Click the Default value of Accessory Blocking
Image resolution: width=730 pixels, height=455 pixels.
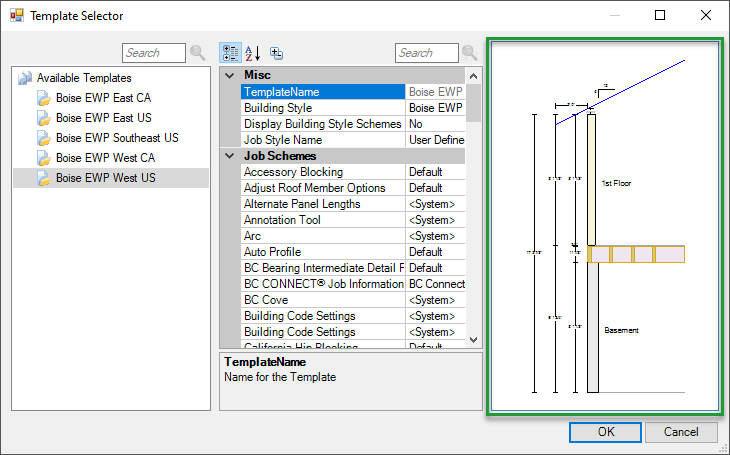click(x=435, y=172)
